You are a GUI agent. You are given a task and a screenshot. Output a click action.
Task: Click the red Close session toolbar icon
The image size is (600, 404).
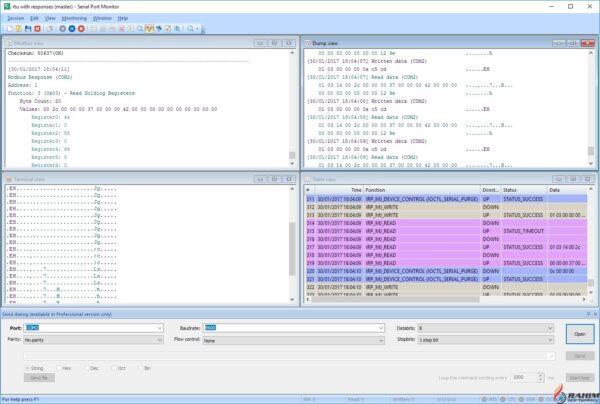coord(38,29)
